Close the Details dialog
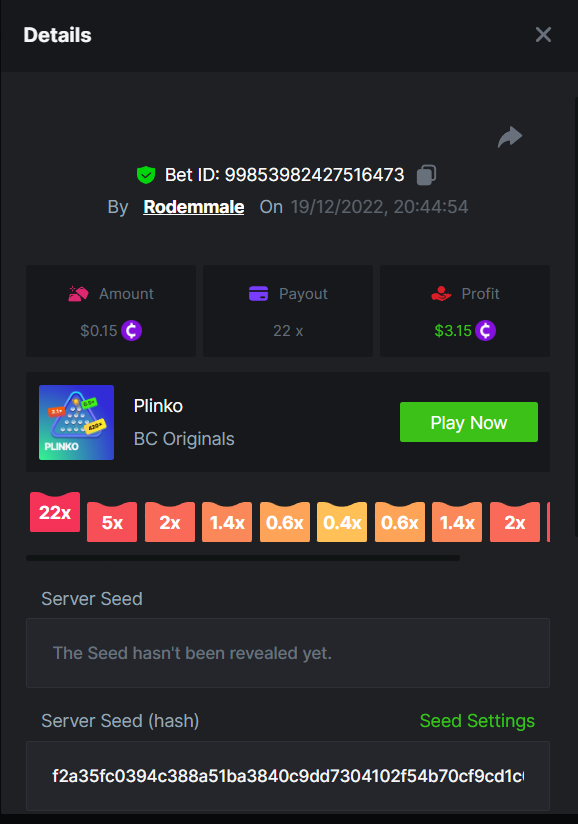Image resolution: width=578 pixels, height=824 pixels. (543, 35)
